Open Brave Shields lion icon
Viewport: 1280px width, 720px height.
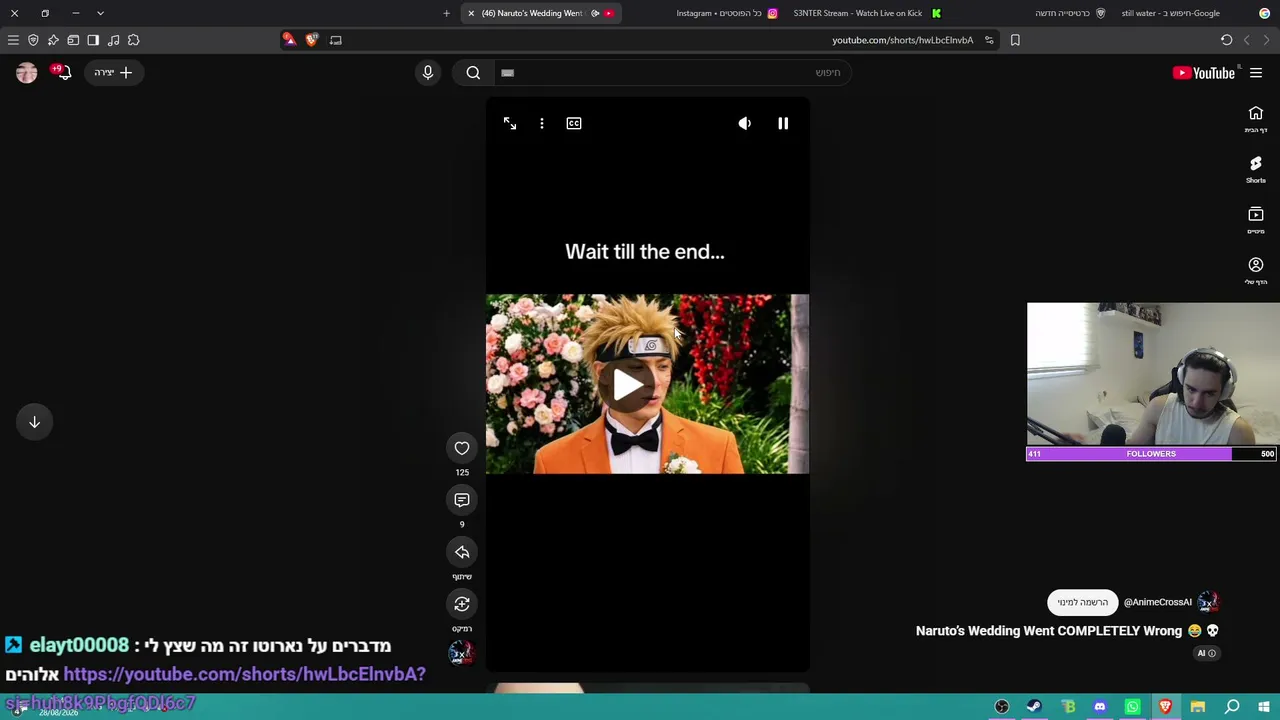(312, 40)
